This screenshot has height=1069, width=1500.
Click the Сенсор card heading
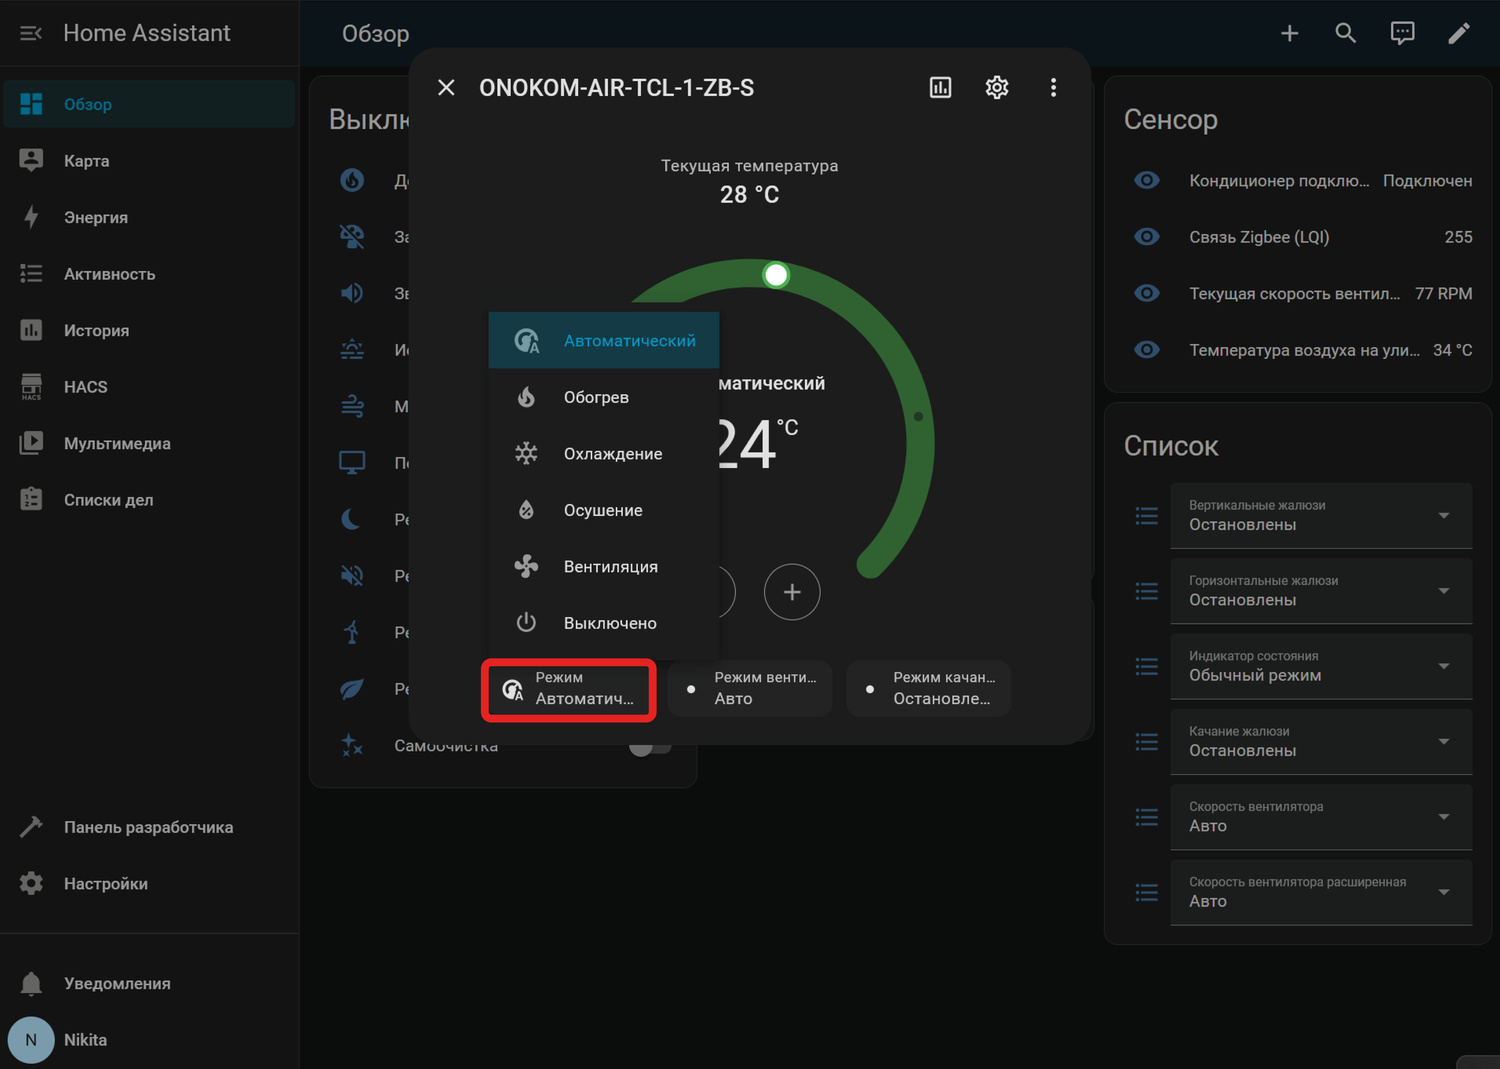(1171, 120)
